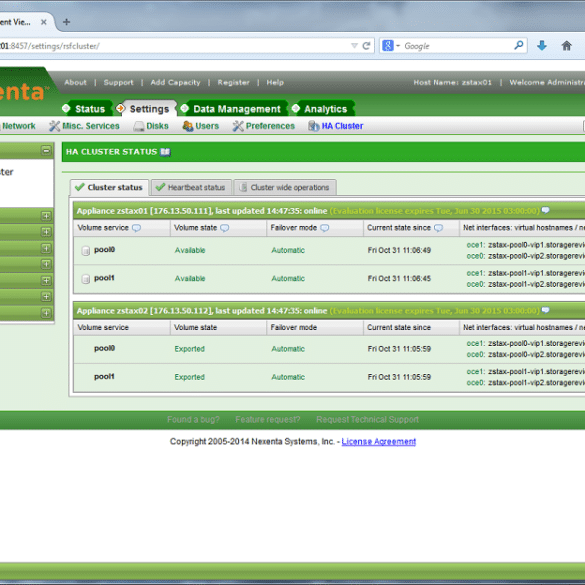Screen dimensions: 585x585
Task: Go to the browser home icon
Action: tap(566, 46)
